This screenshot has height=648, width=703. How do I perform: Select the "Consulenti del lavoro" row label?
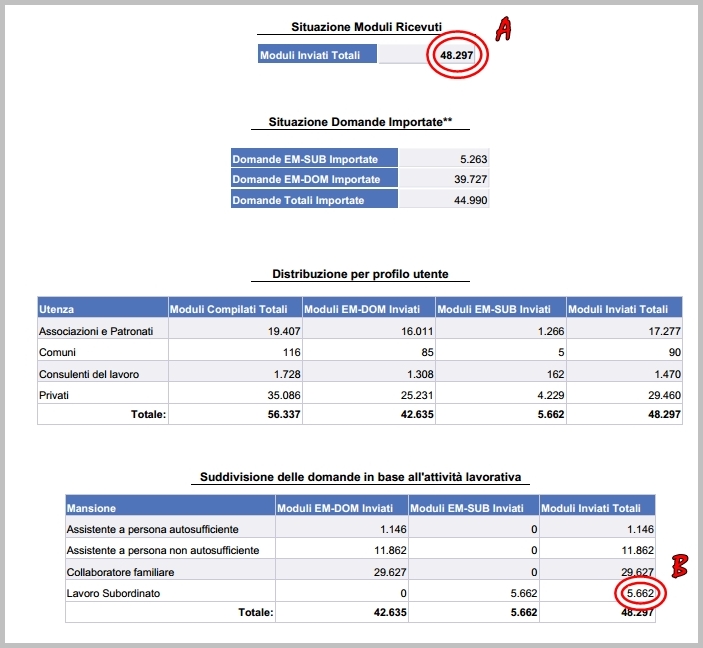tap(88, 372)
